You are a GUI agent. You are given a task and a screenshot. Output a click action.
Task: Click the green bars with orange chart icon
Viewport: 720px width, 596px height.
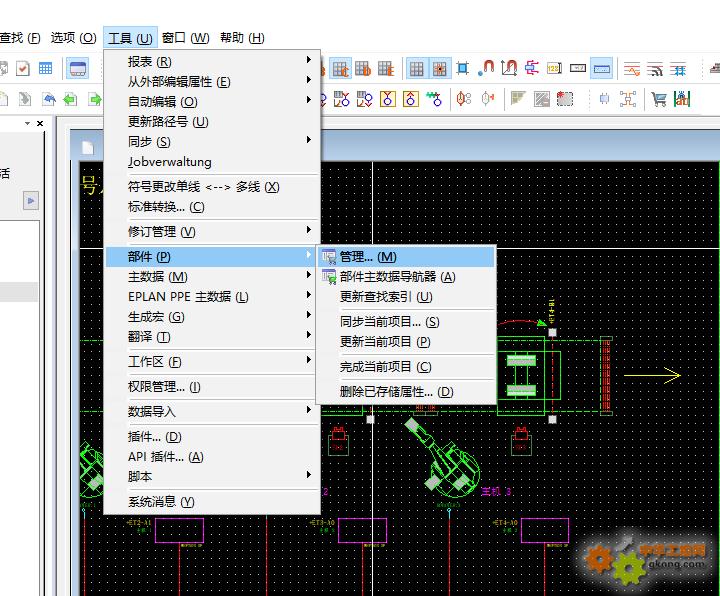tap(682, 99)
